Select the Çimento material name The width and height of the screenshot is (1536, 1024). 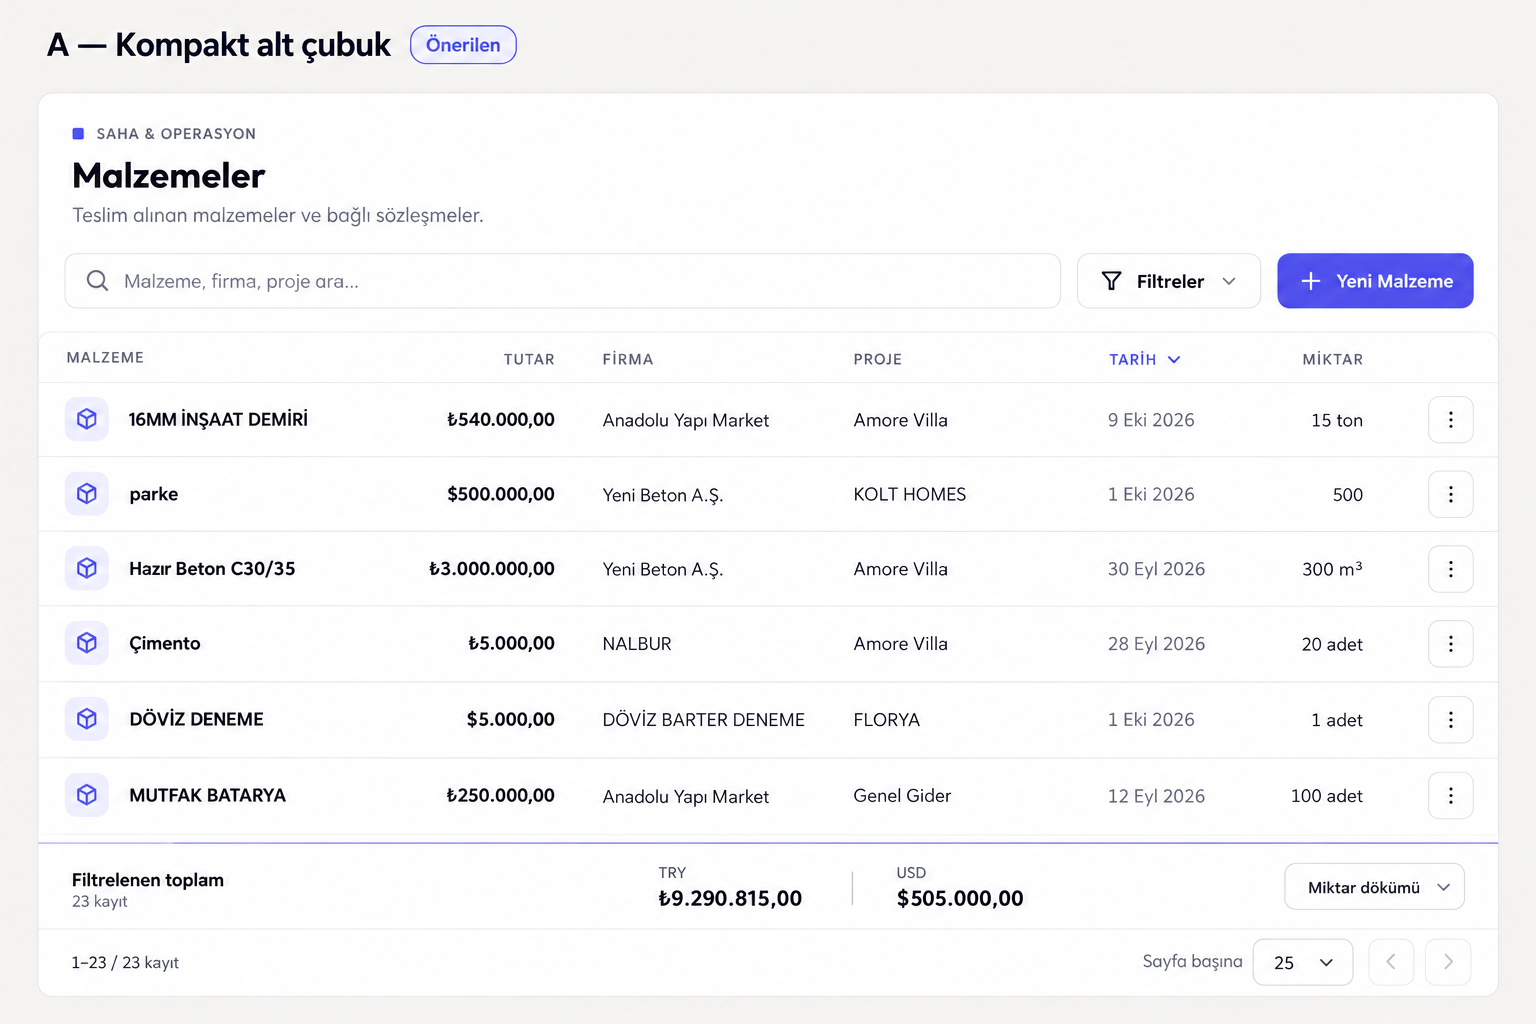pyautogui.click(x=165, y=643)
